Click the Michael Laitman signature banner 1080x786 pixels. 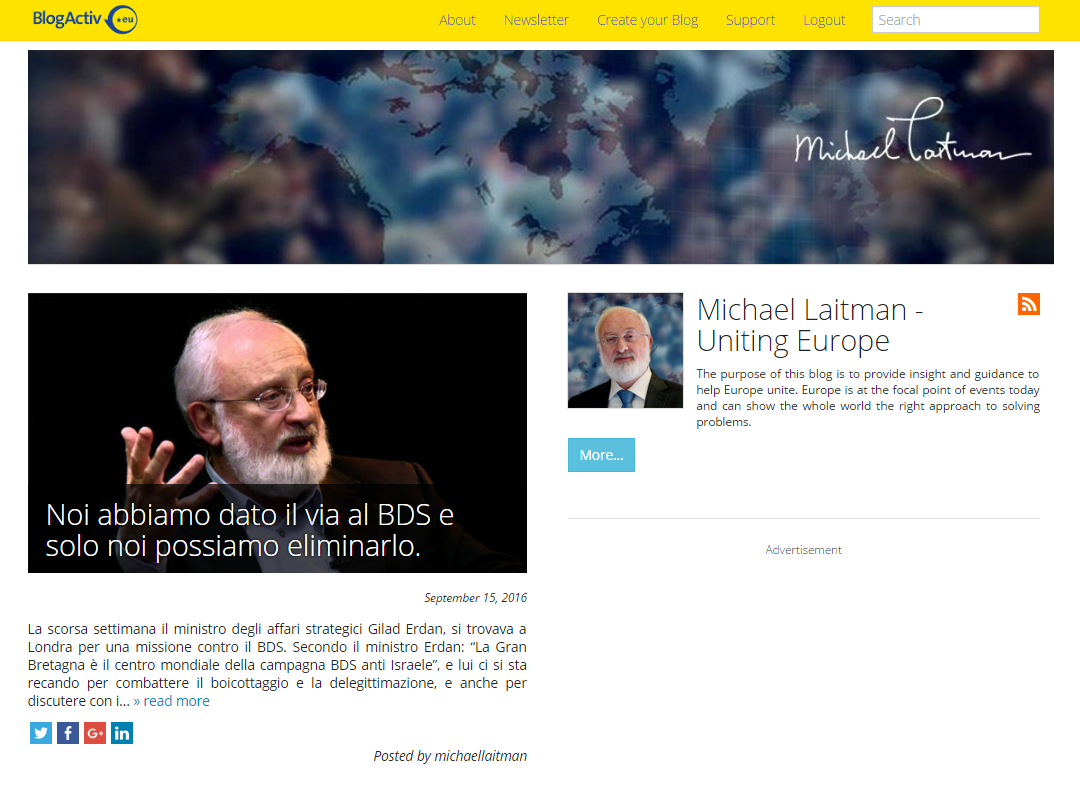541,157
